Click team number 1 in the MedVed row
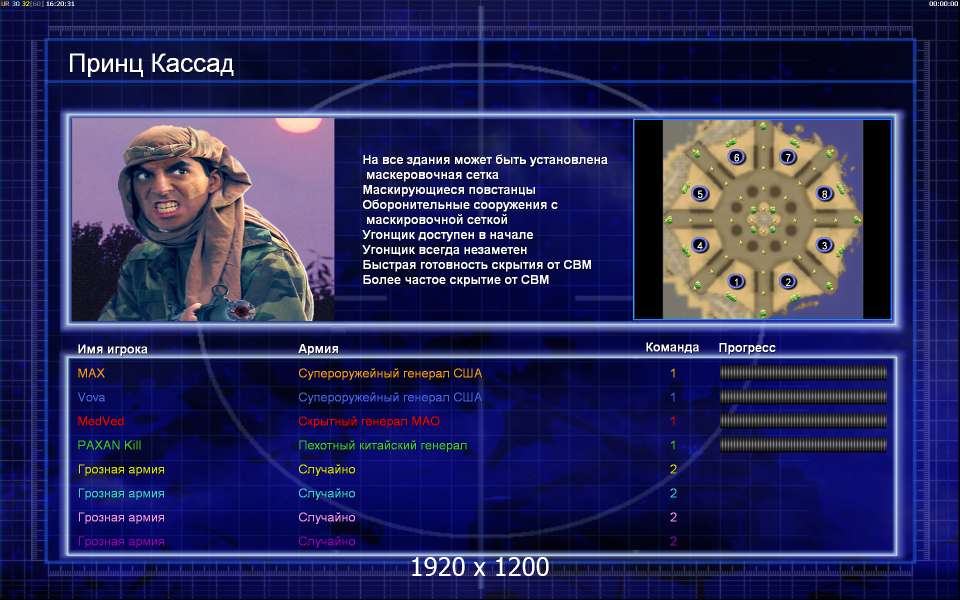The image size is (960, 600). [673, 421]
